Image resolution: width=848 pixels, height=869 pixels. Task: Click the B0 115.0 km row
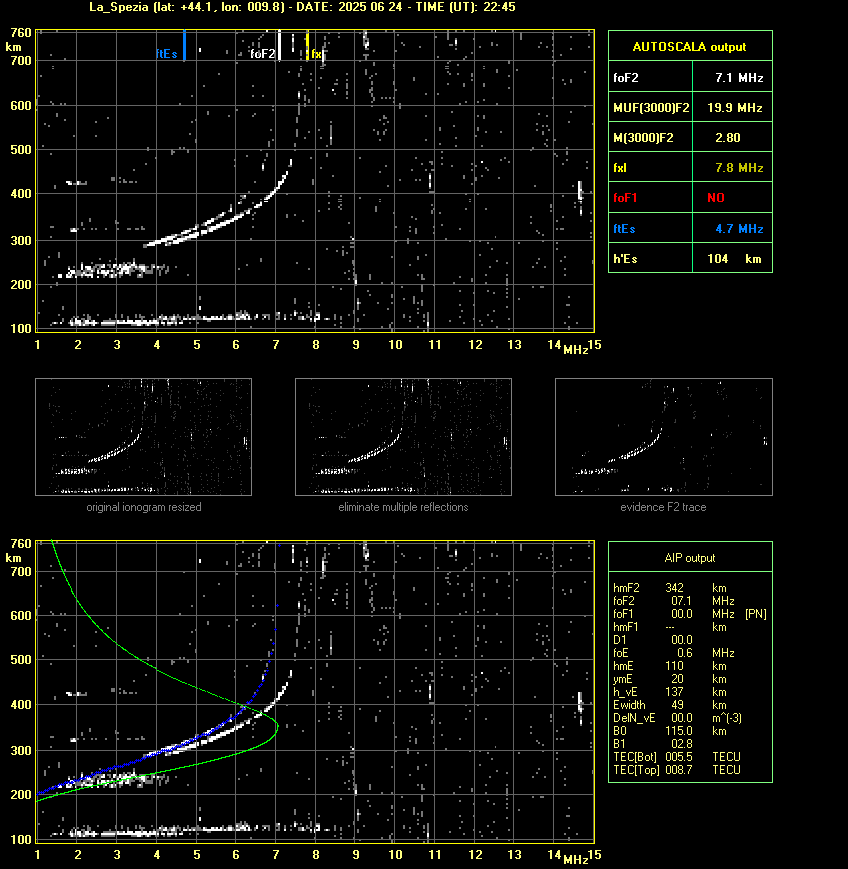670,731
